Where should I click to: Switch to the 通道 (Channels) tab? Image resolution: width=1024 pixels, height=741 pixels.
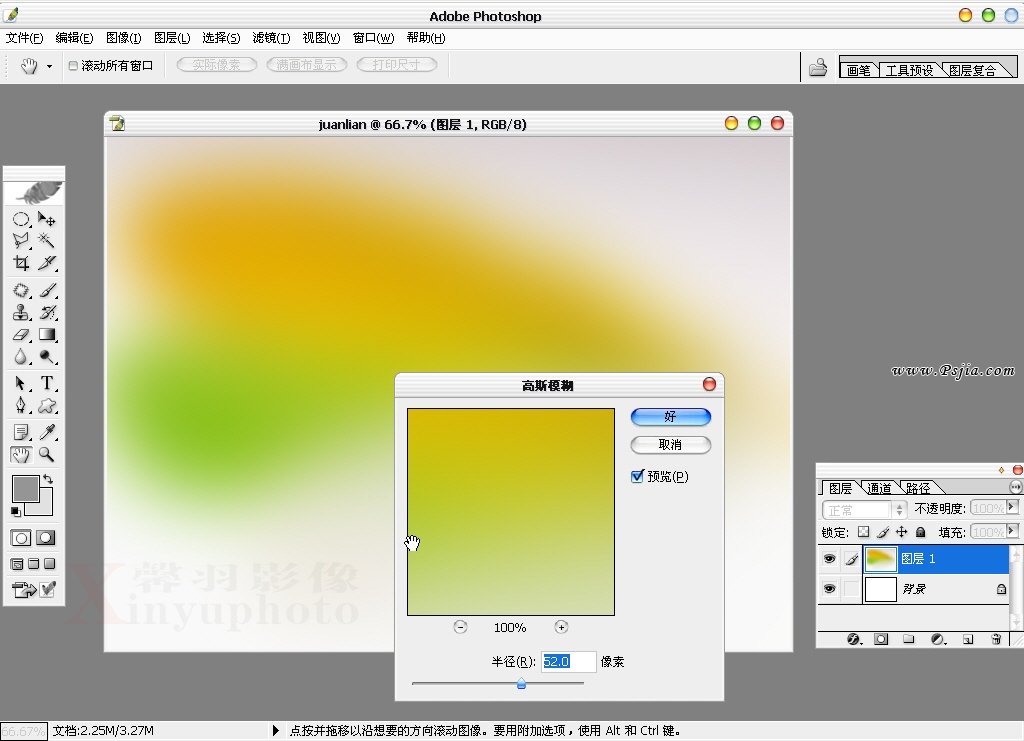click(879, 488)
